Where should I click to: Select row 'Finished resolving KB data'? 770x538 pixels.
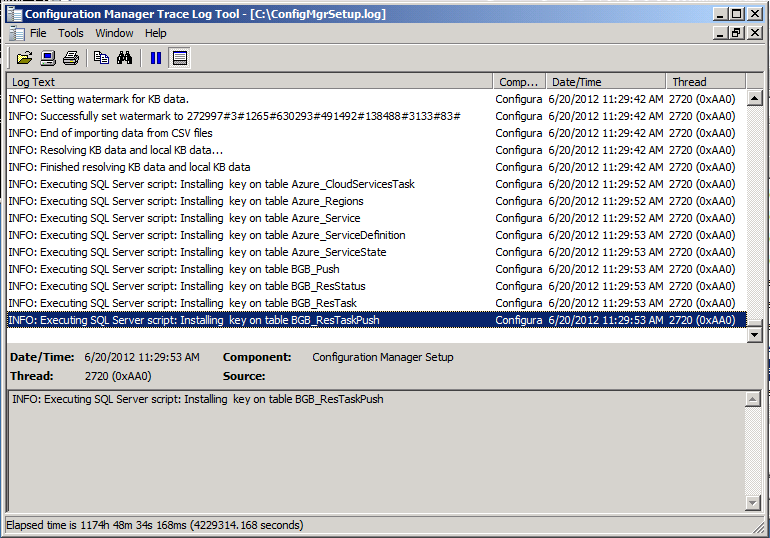[377, 167]
